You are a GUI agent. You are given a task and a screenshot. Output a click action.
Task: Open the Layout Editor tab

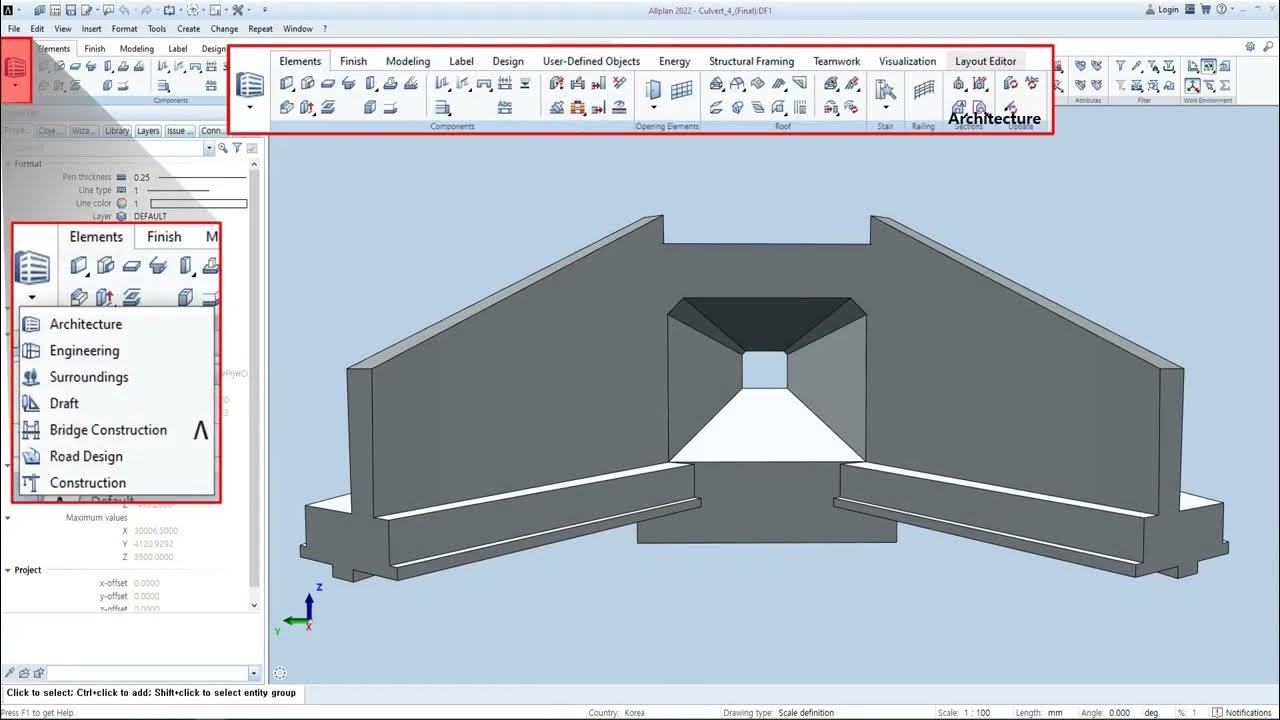[985, 61]
